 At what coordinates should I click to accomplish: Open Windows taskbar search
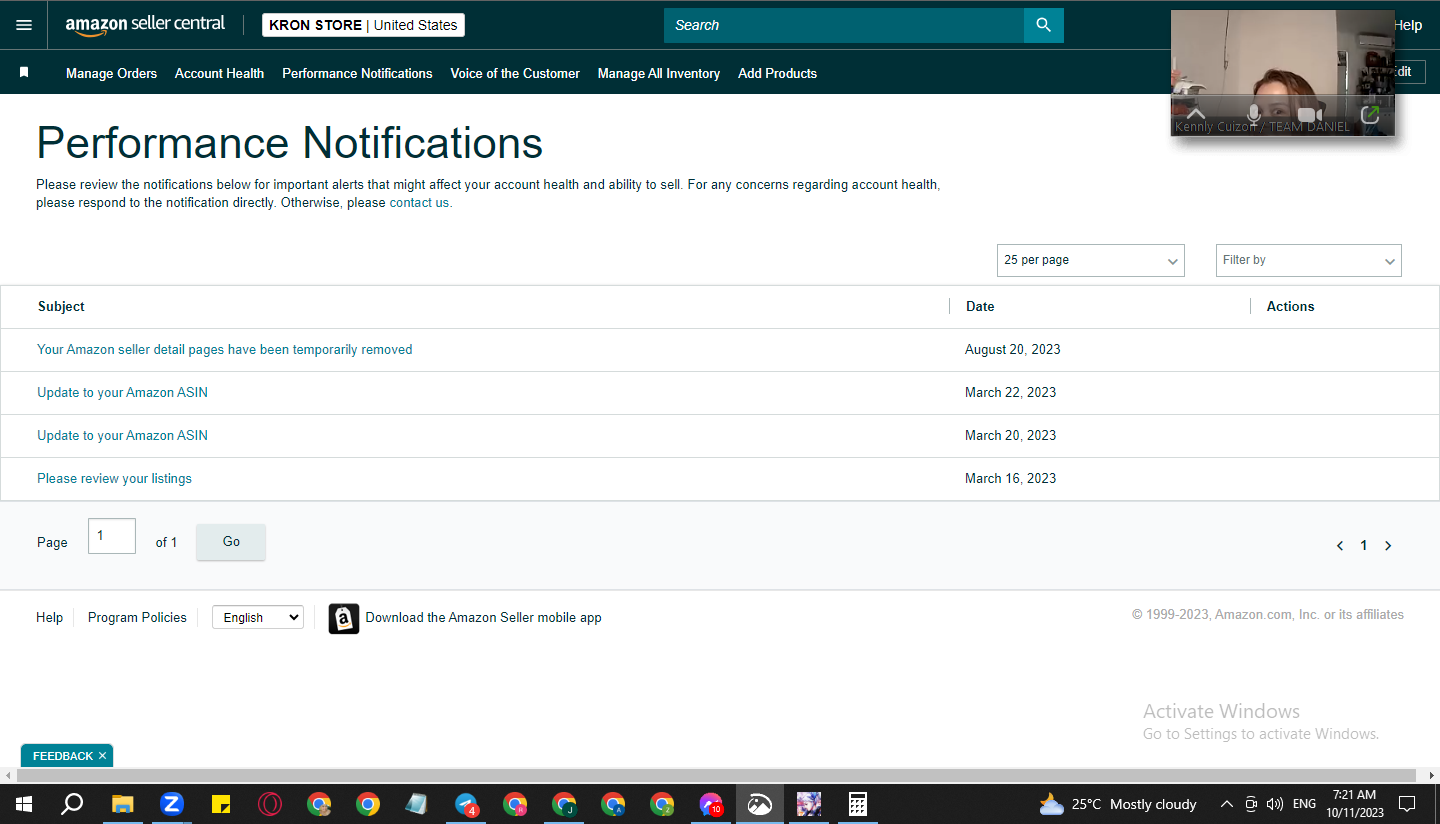coord(72,804)
